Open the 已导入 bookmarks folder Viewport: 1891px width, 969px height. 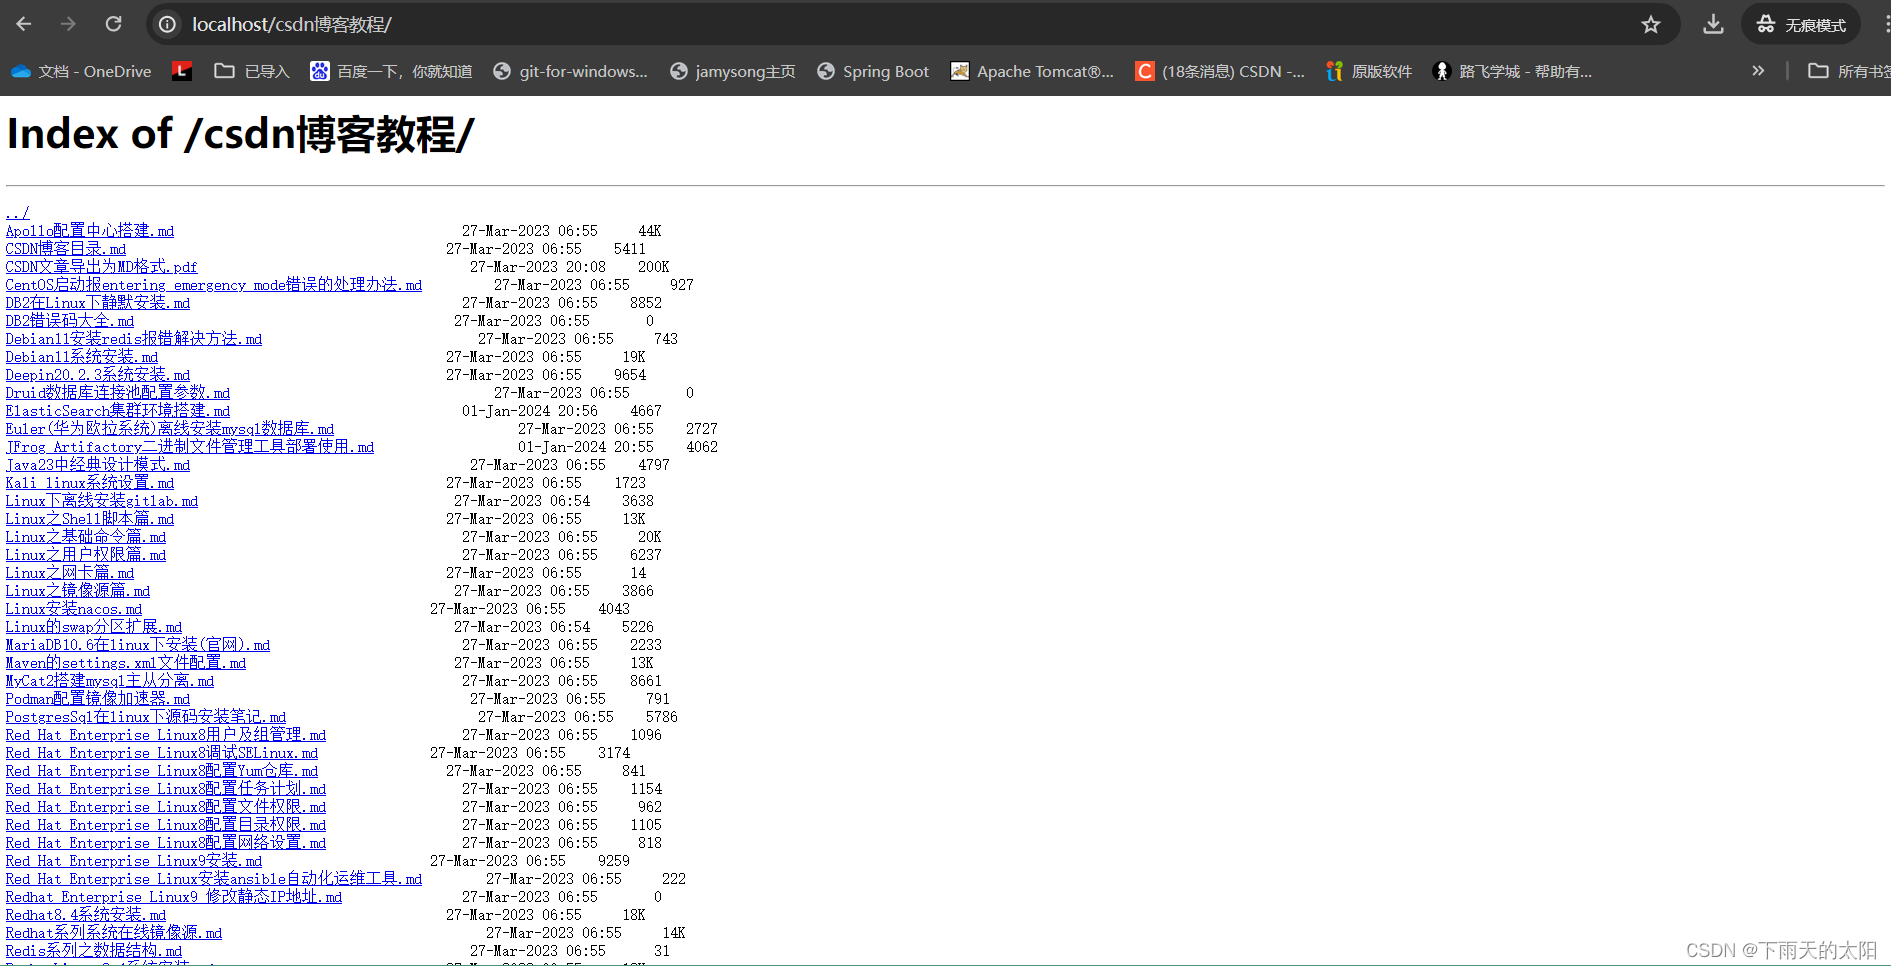tap(252, 71)
